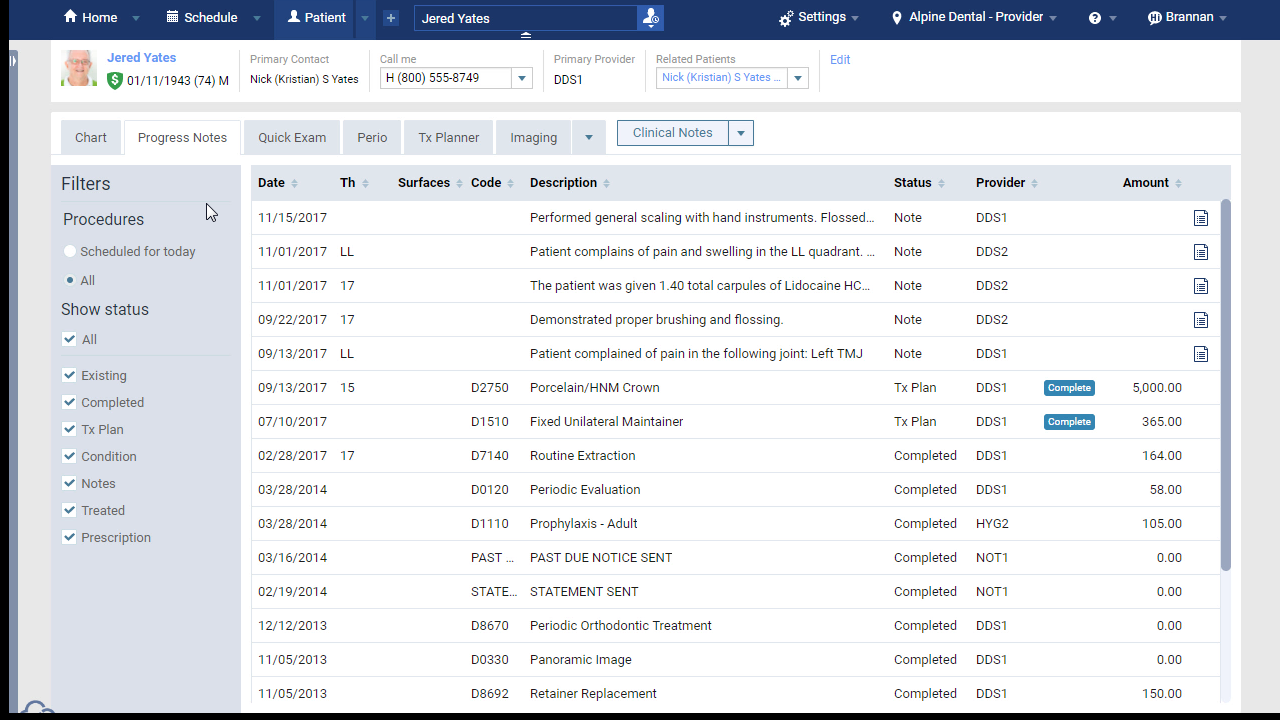The image size is (1280, 720).
Task: Click the patient search icon button
Action: pyautogui.click(x=650, y=18)
